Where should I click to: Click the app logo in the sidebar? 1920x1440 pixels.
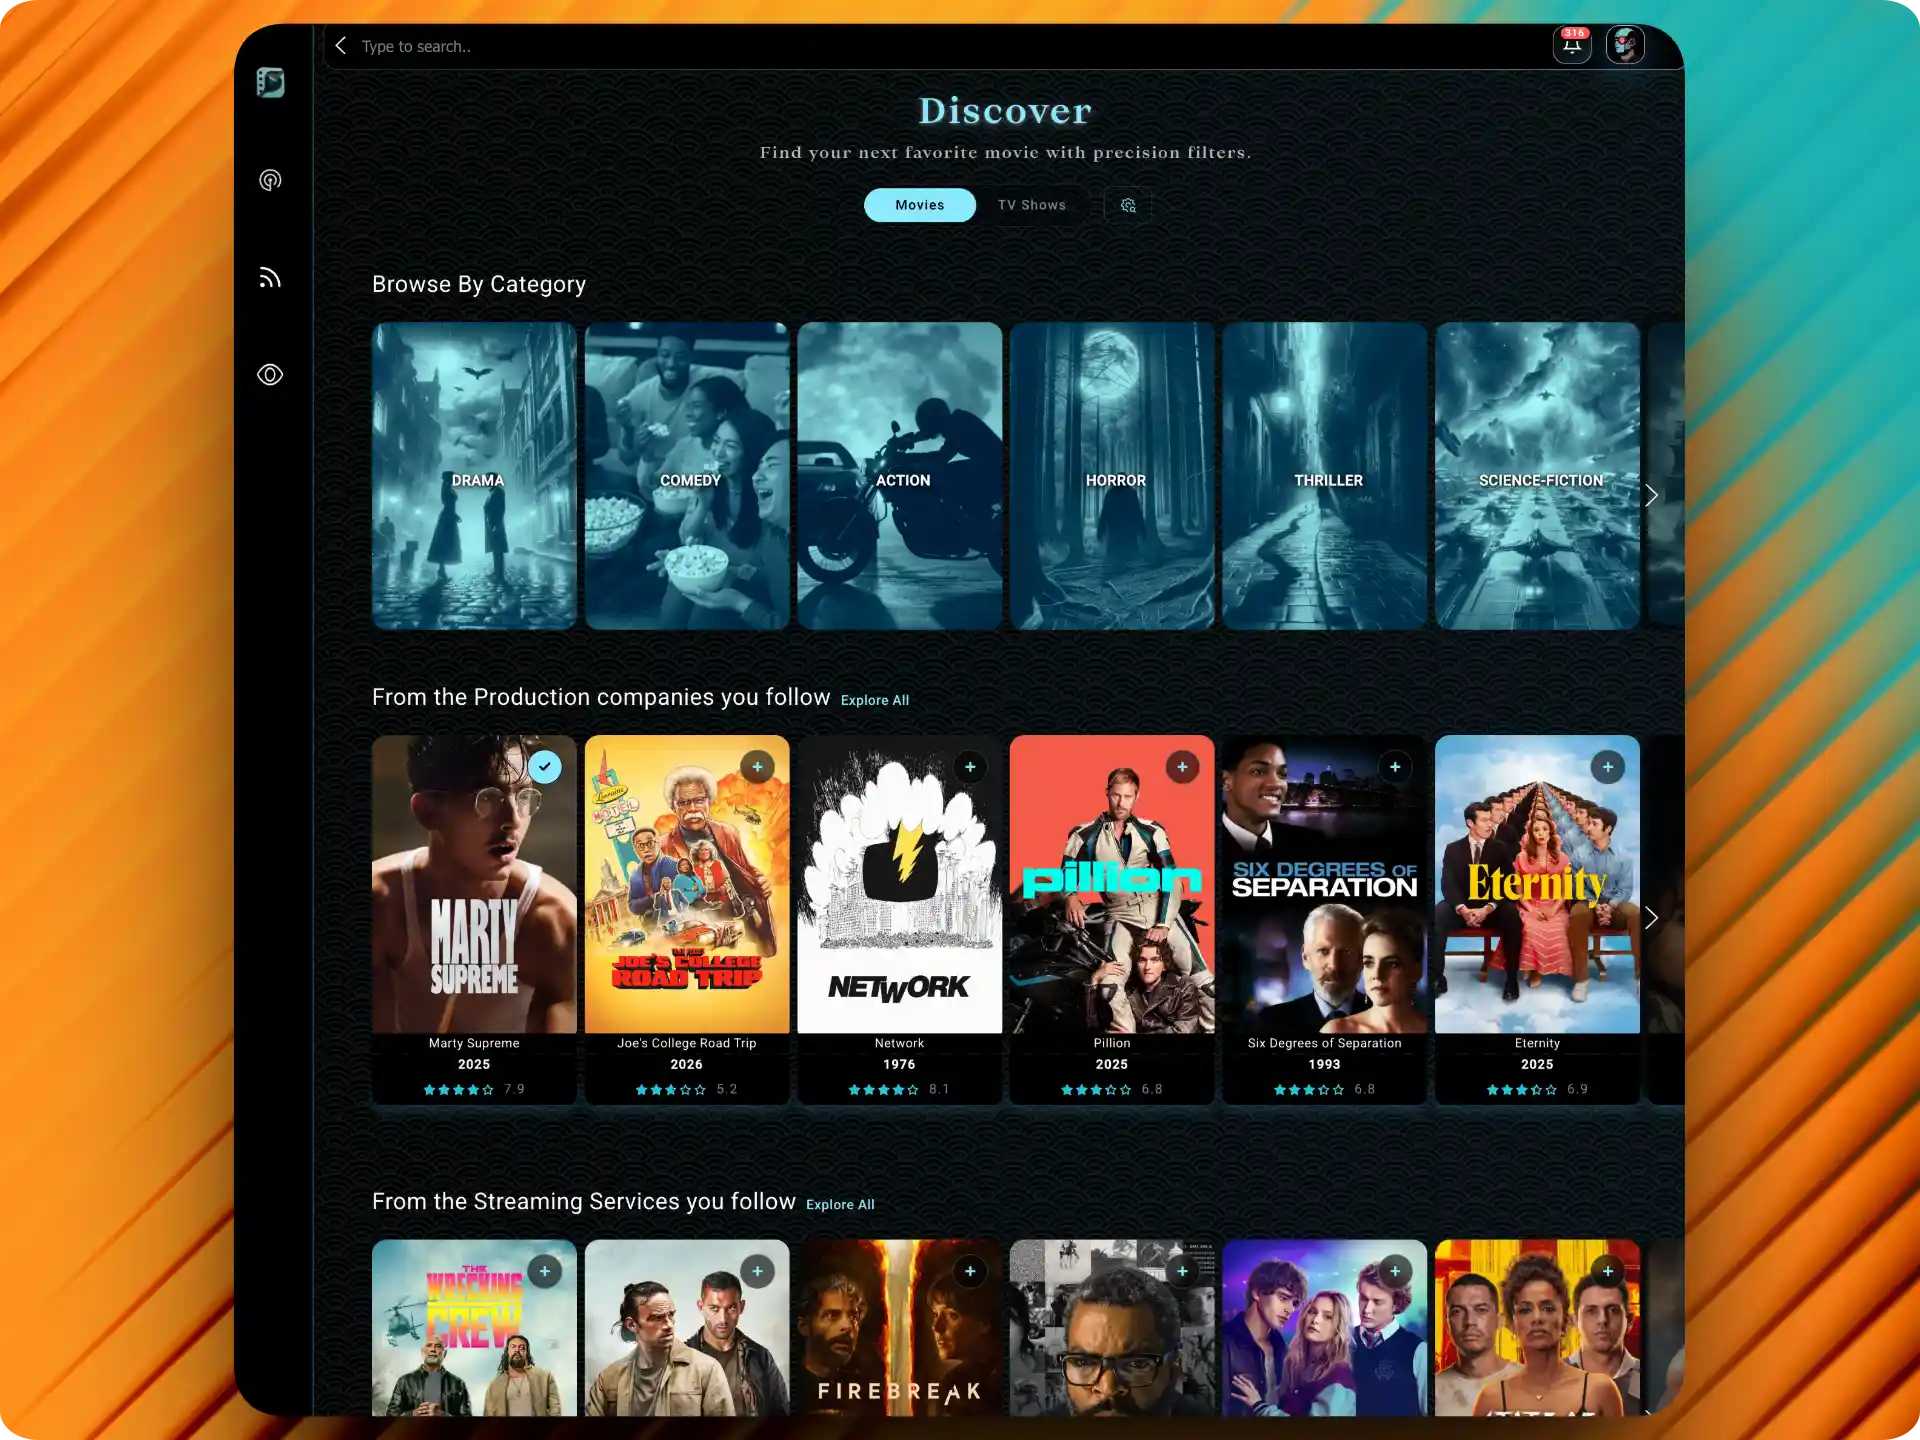(x=270, y=82)
